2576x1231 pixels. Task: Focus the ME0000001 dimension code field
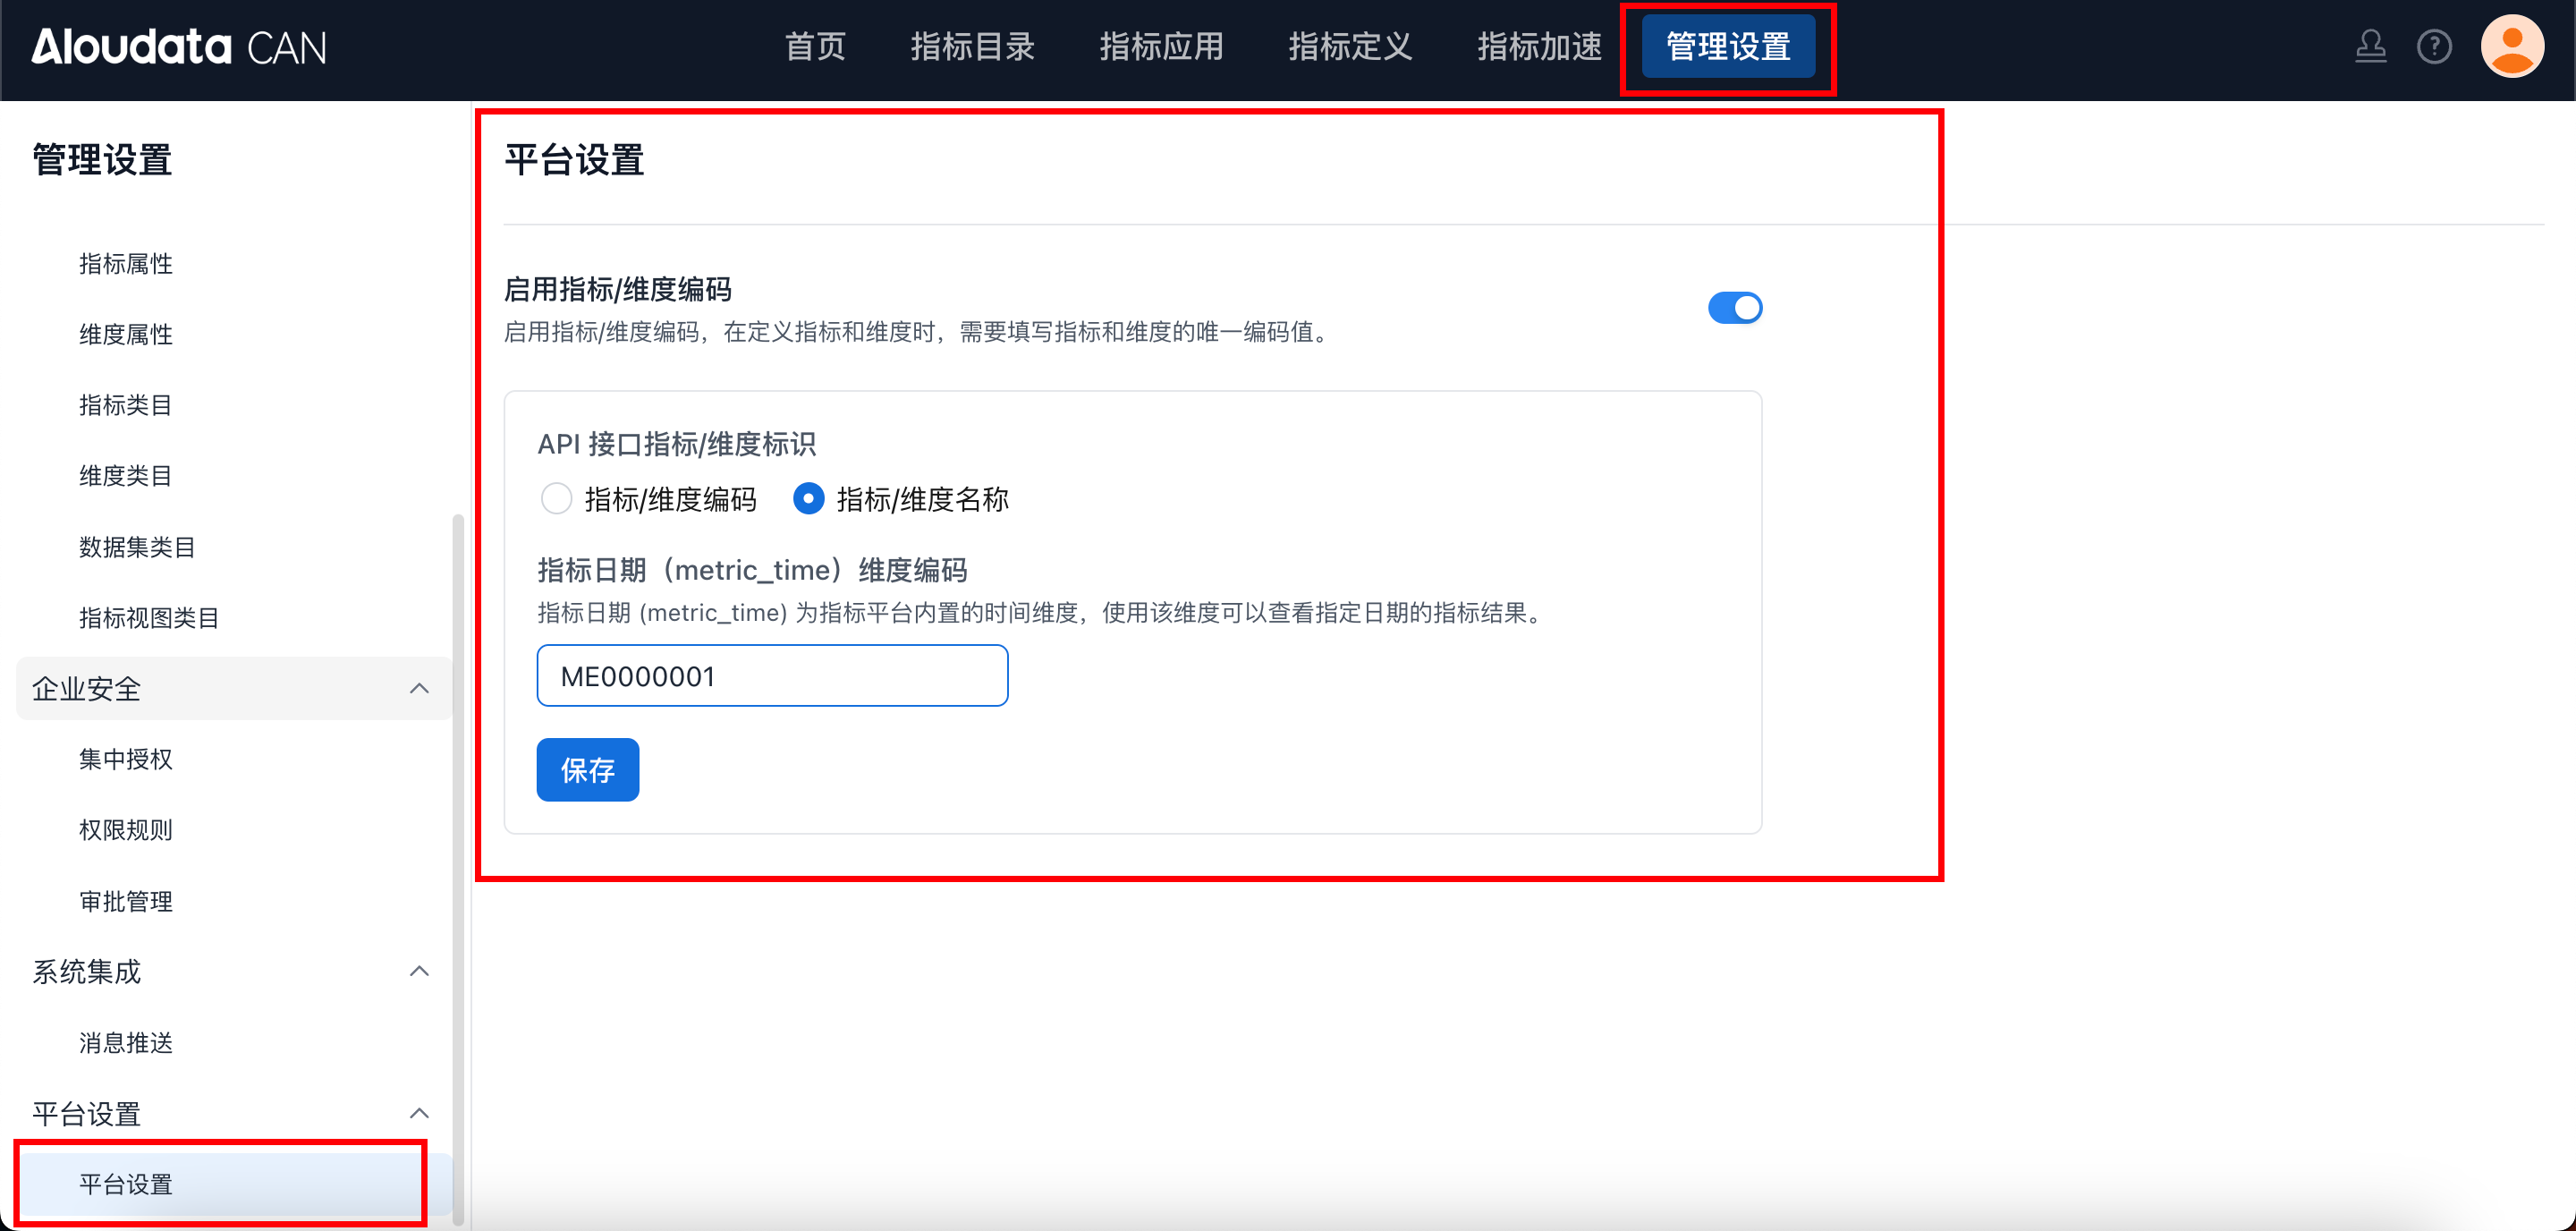[x=772, y=676]
